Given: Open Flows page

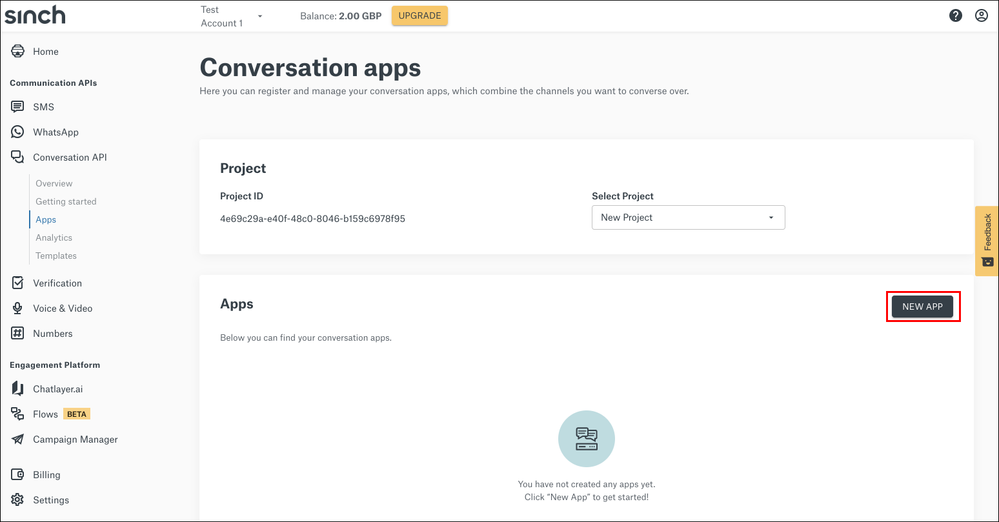Looking at the screenshot, I should pos(45,414).
